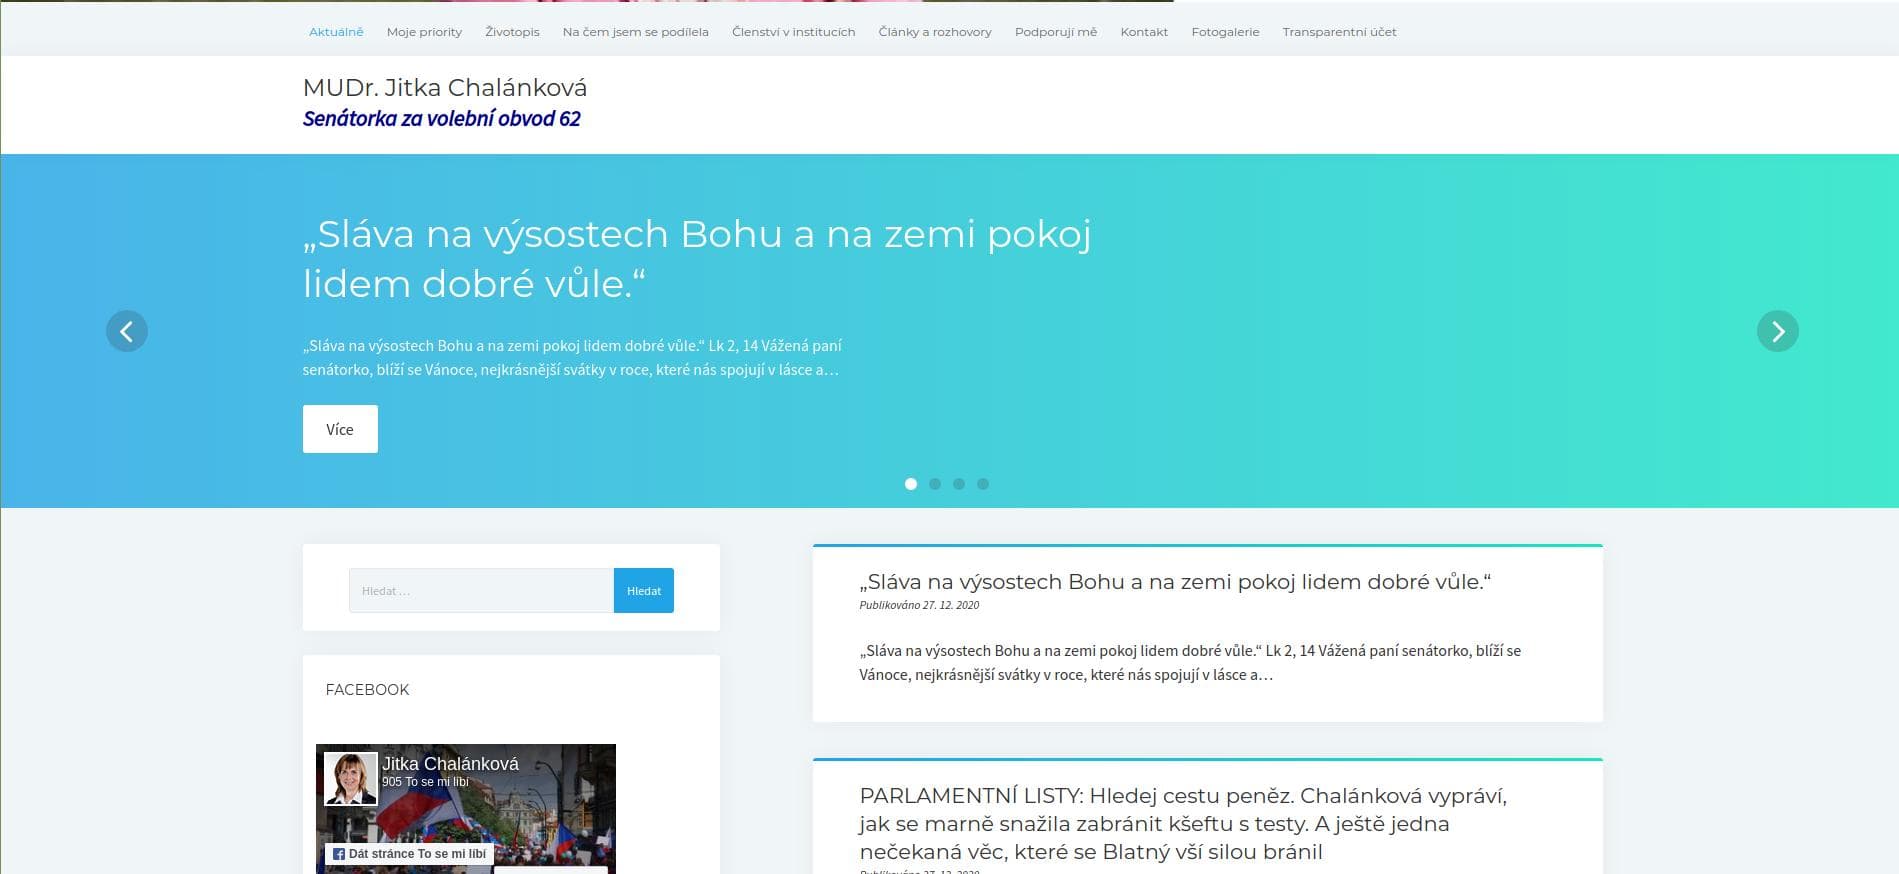Open Na čem jsem se podílela

[x=635, y=32]
